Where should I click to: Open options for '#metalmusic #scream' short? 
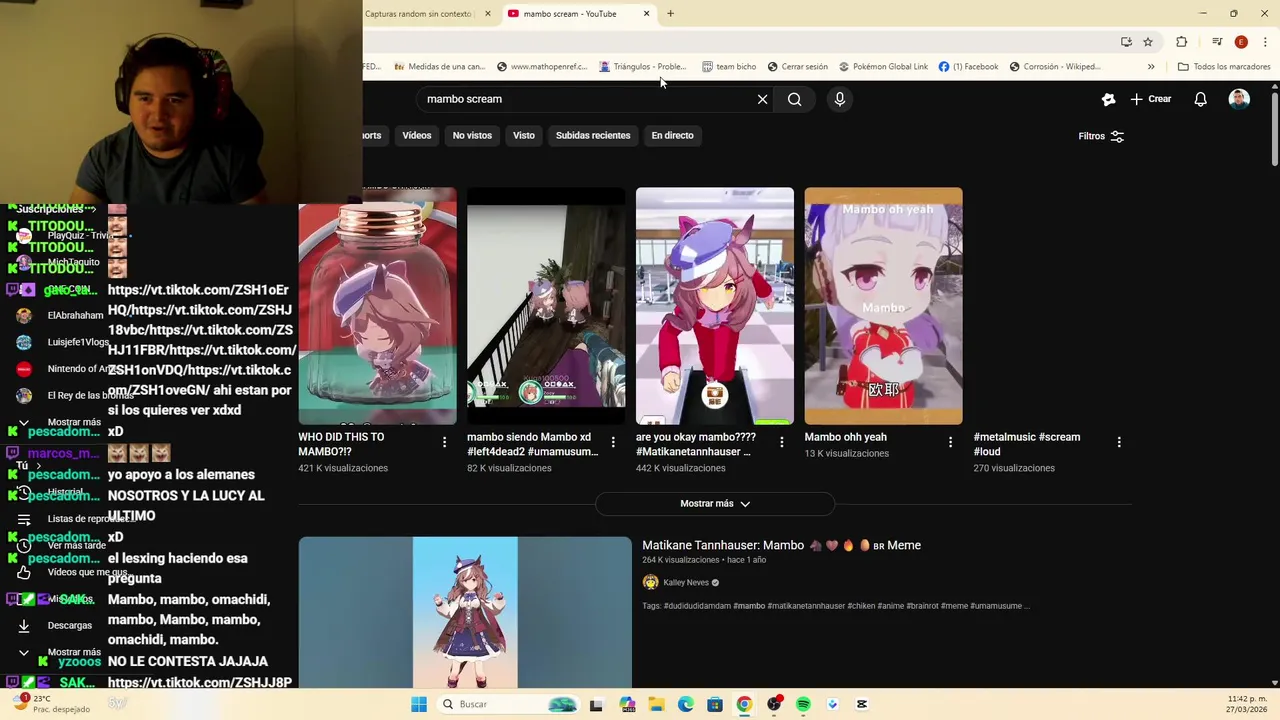coord(1119,442)
